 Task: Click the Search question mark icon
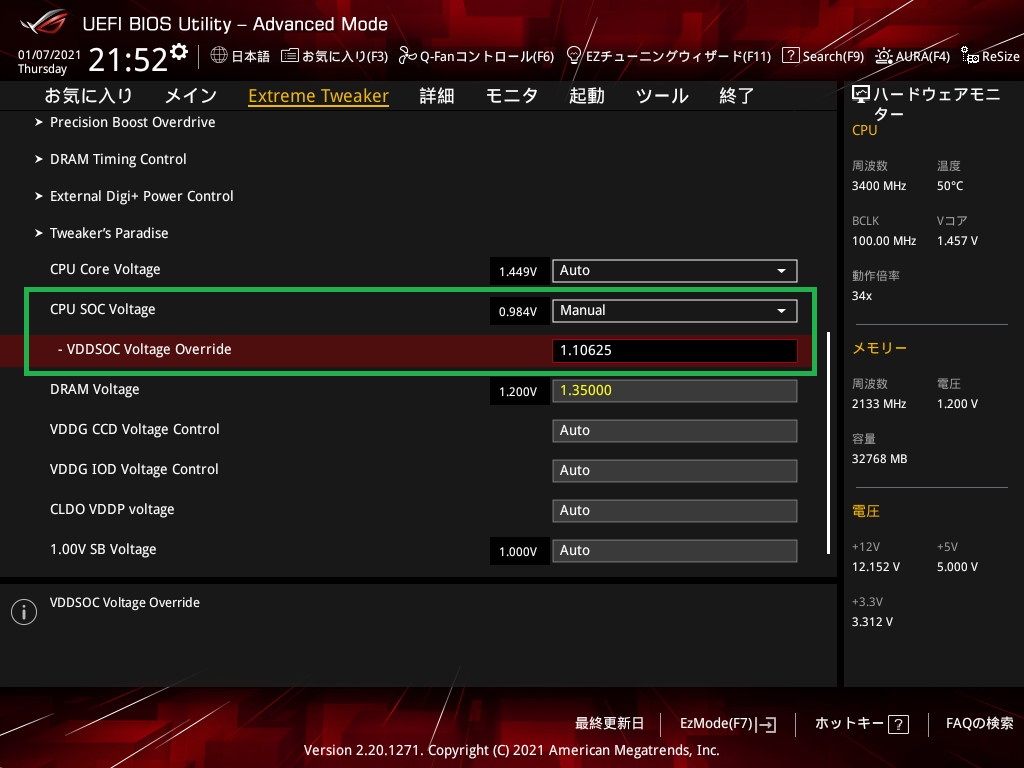click(790, 56)
